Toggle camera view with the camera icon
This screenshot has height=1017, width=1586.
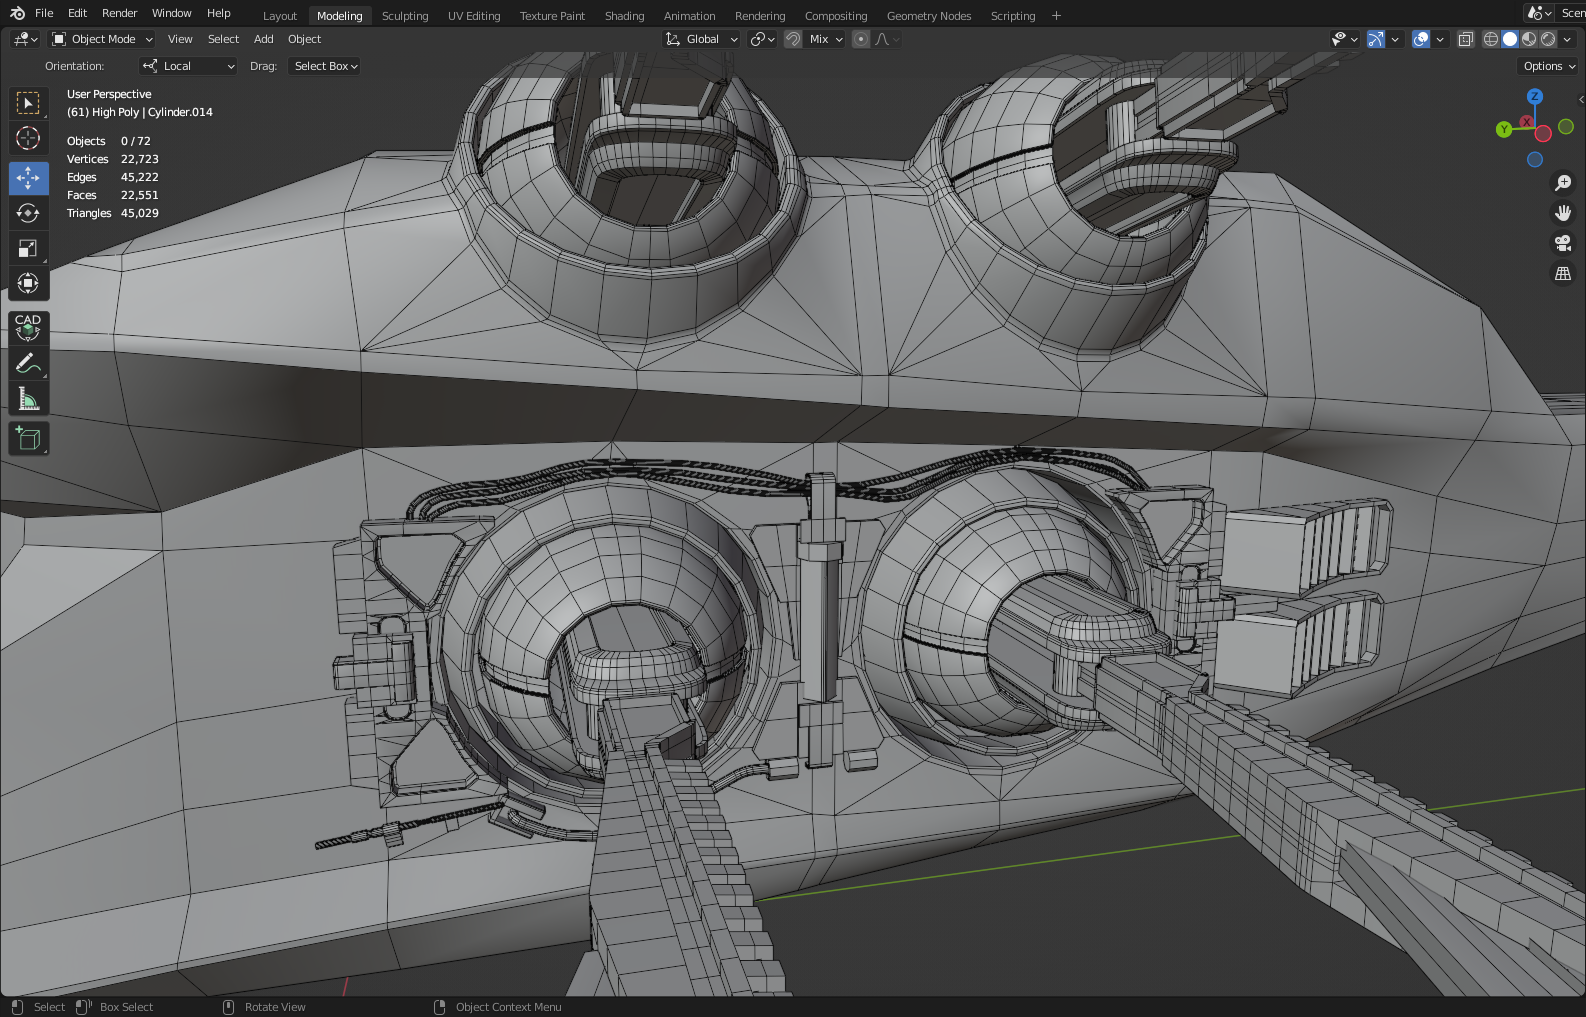click(1562, 243)
